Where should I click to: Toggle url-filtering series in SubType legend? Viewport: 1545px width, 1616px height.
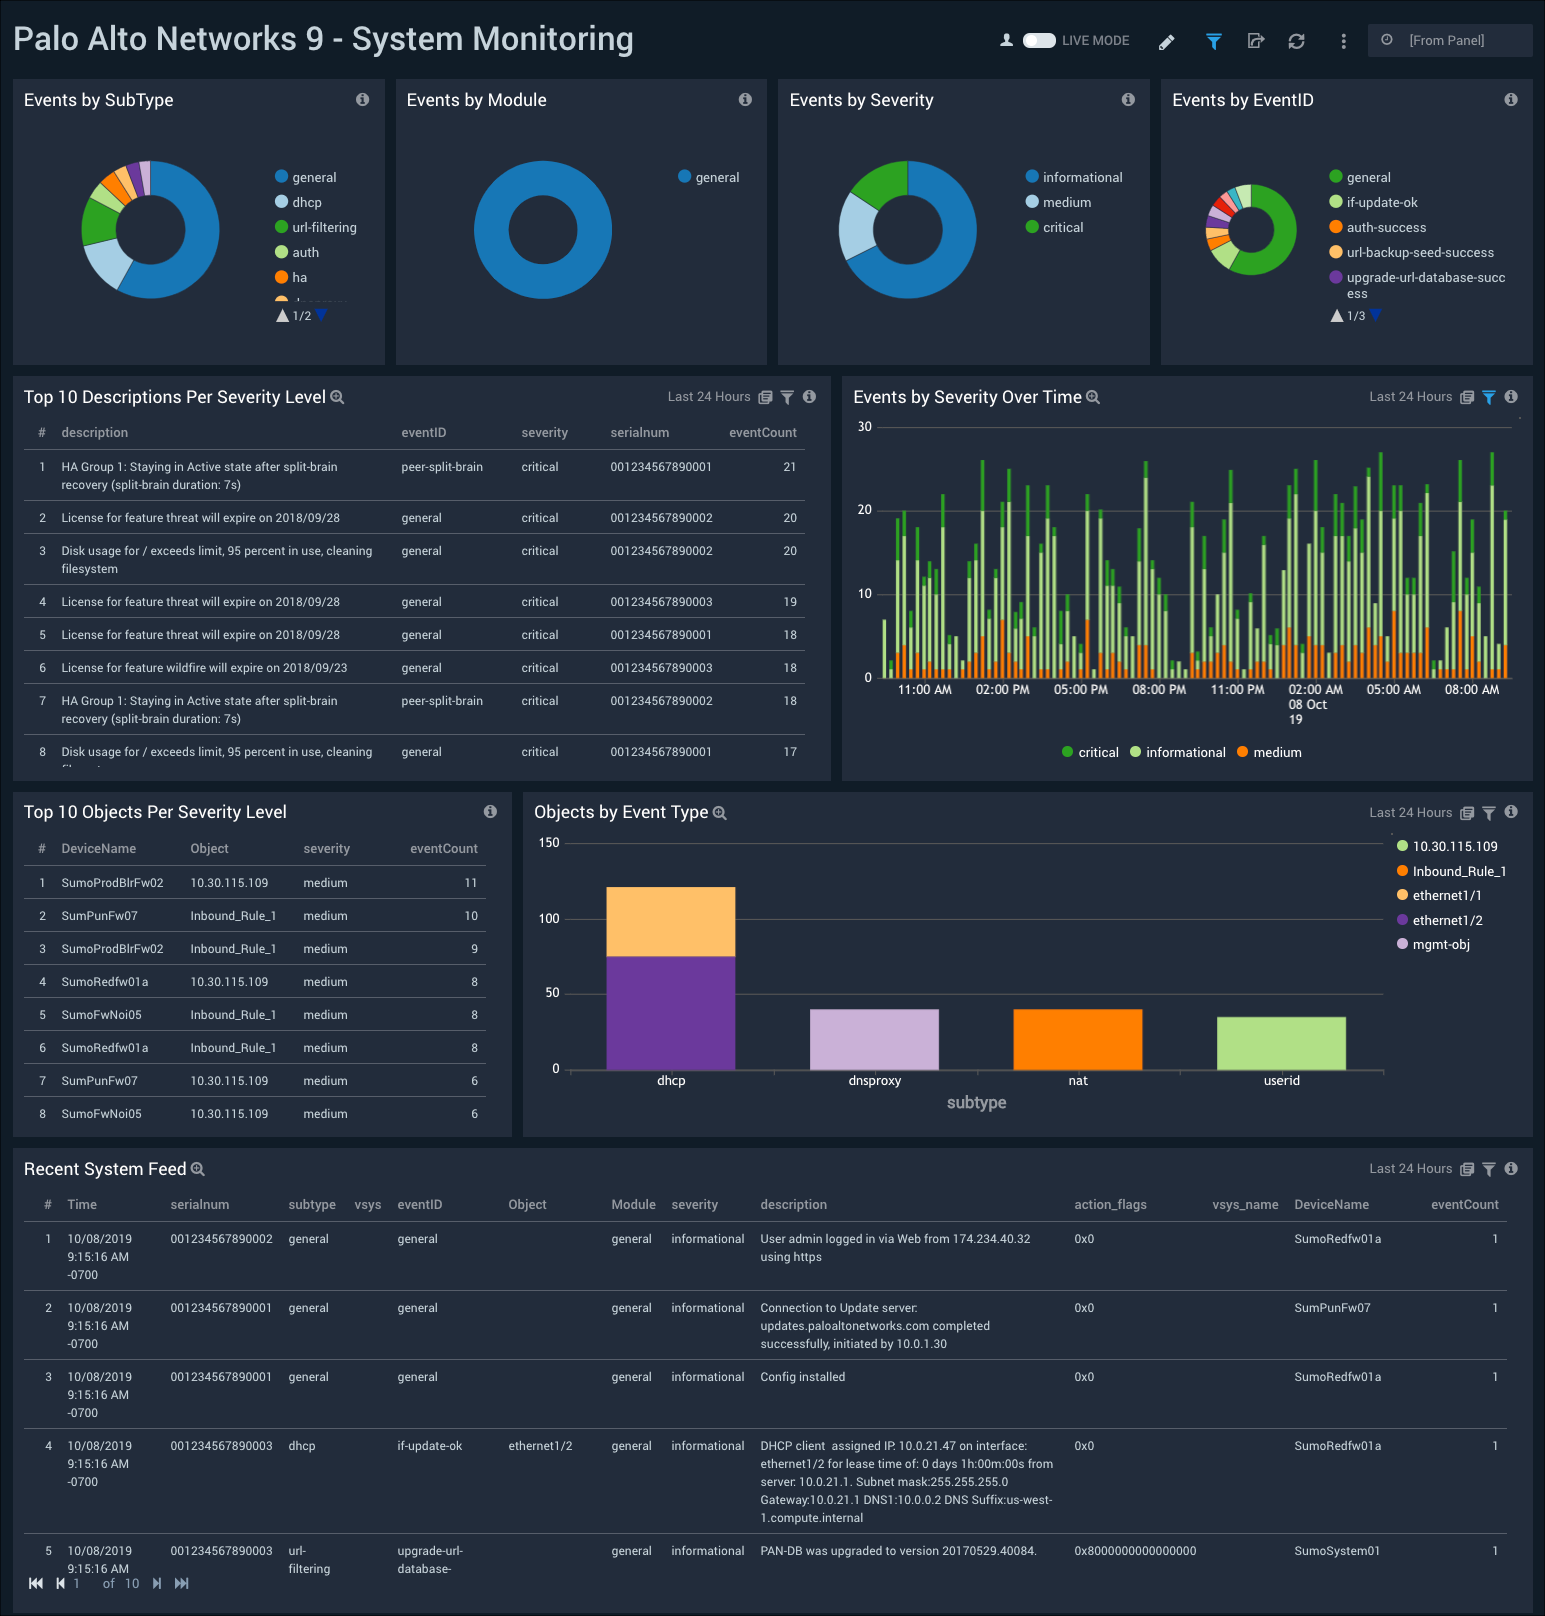point(316,227)
